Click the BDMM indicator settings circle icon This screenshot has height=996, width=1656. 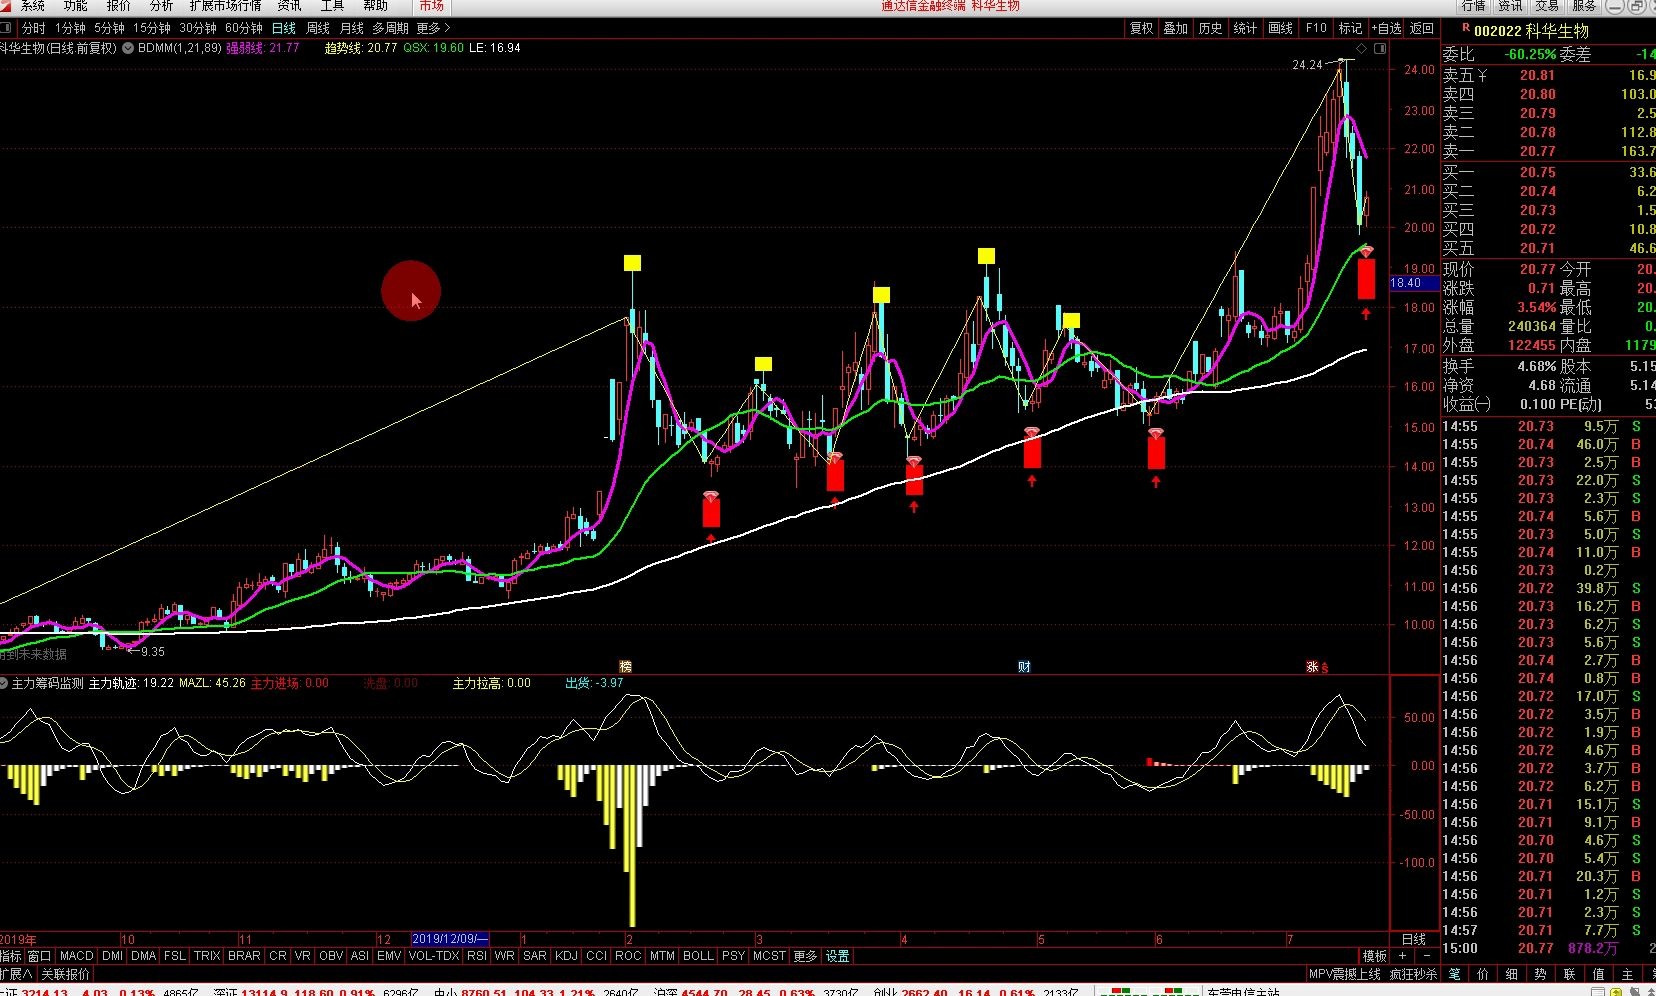click(128, 48)
